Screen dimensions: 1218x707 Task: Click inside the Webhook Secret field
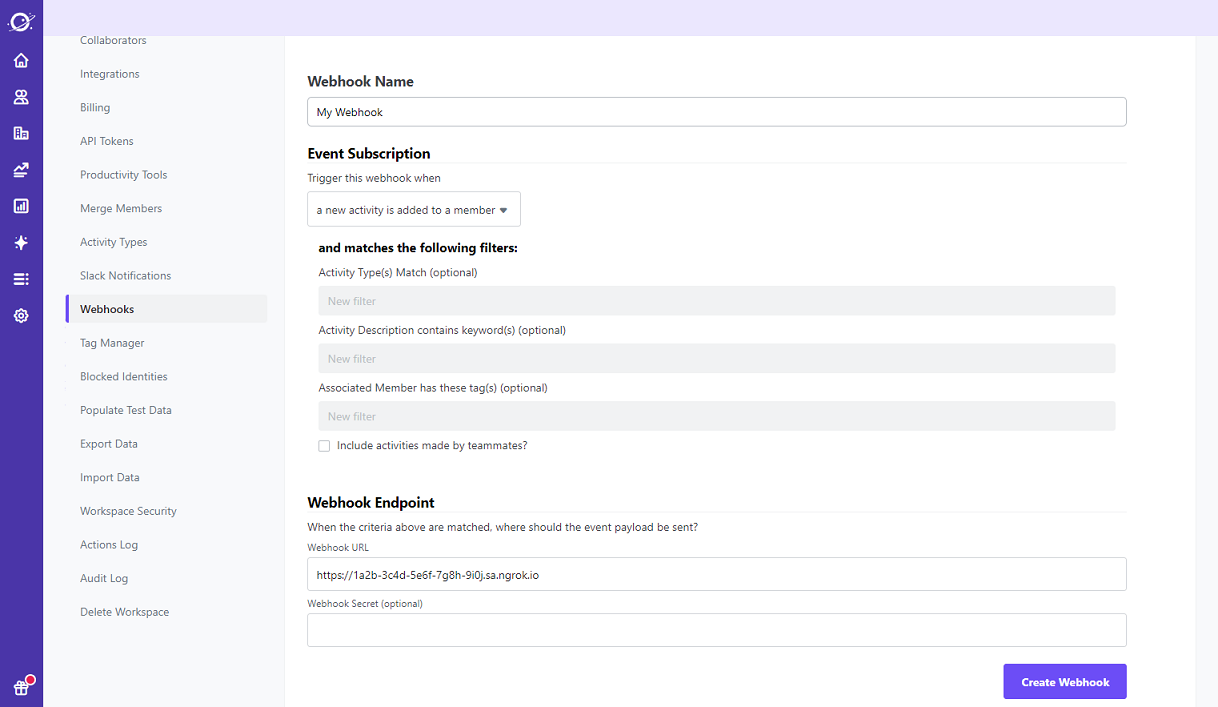[716, 630]
